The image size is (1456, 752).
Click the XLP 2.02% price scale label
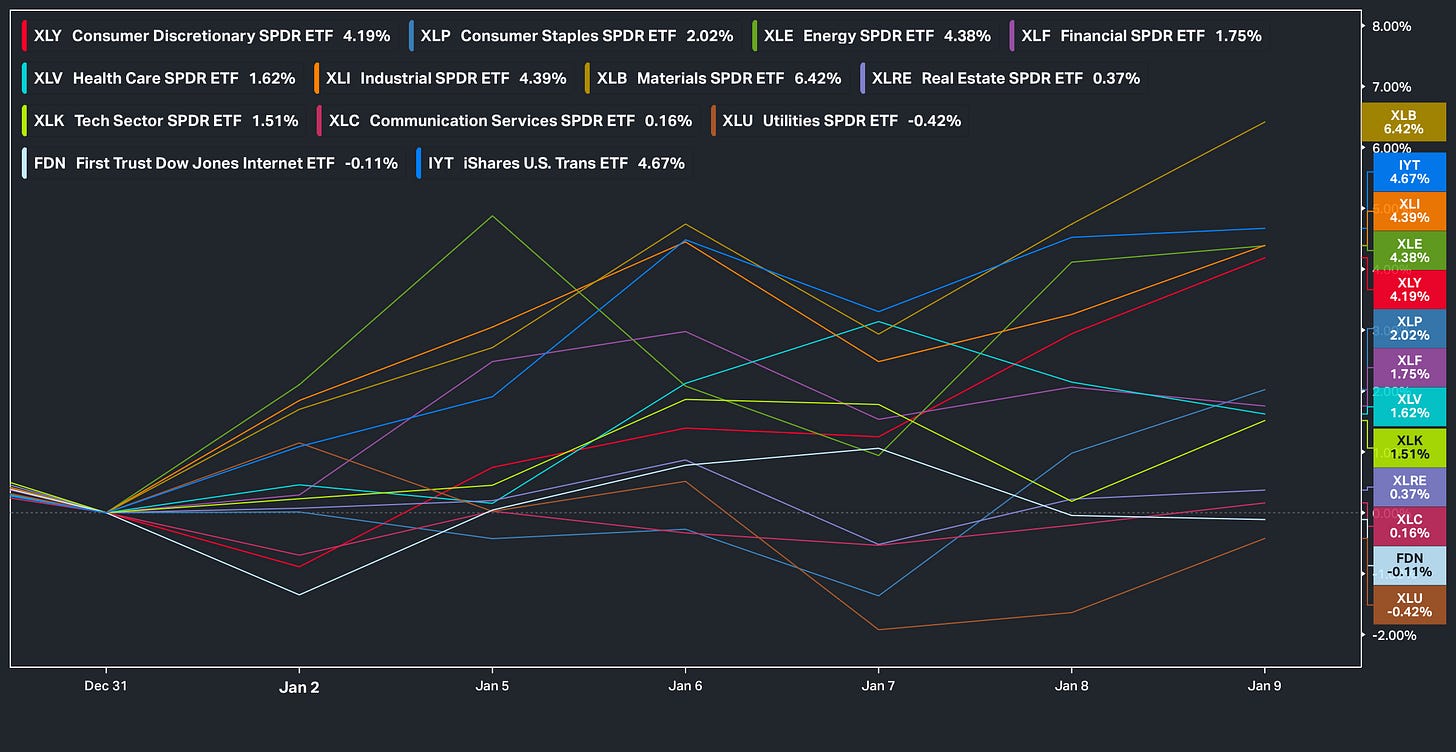click(x=1409, y=328)
